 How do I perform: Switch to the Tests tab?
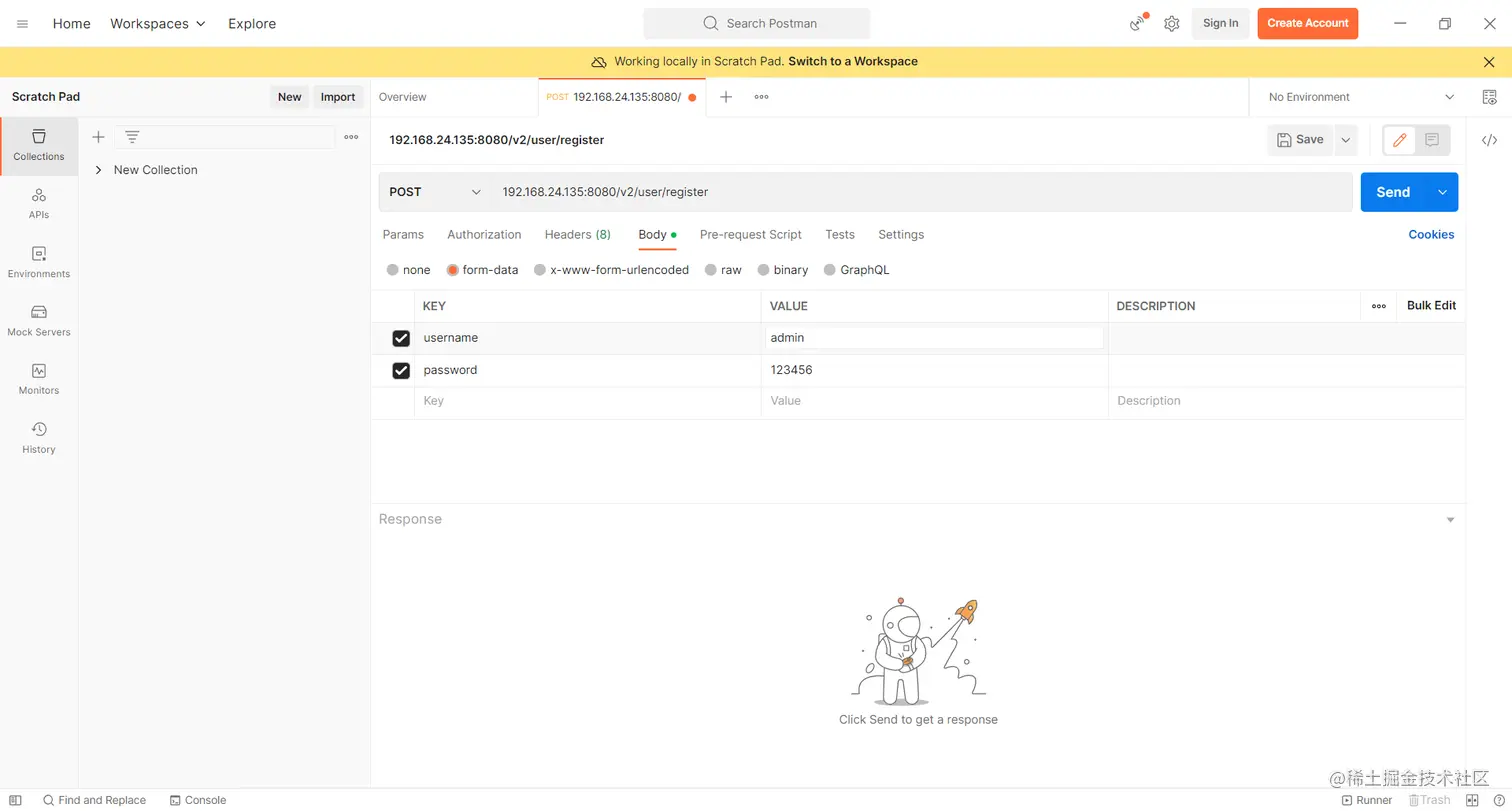coord(840,234)
